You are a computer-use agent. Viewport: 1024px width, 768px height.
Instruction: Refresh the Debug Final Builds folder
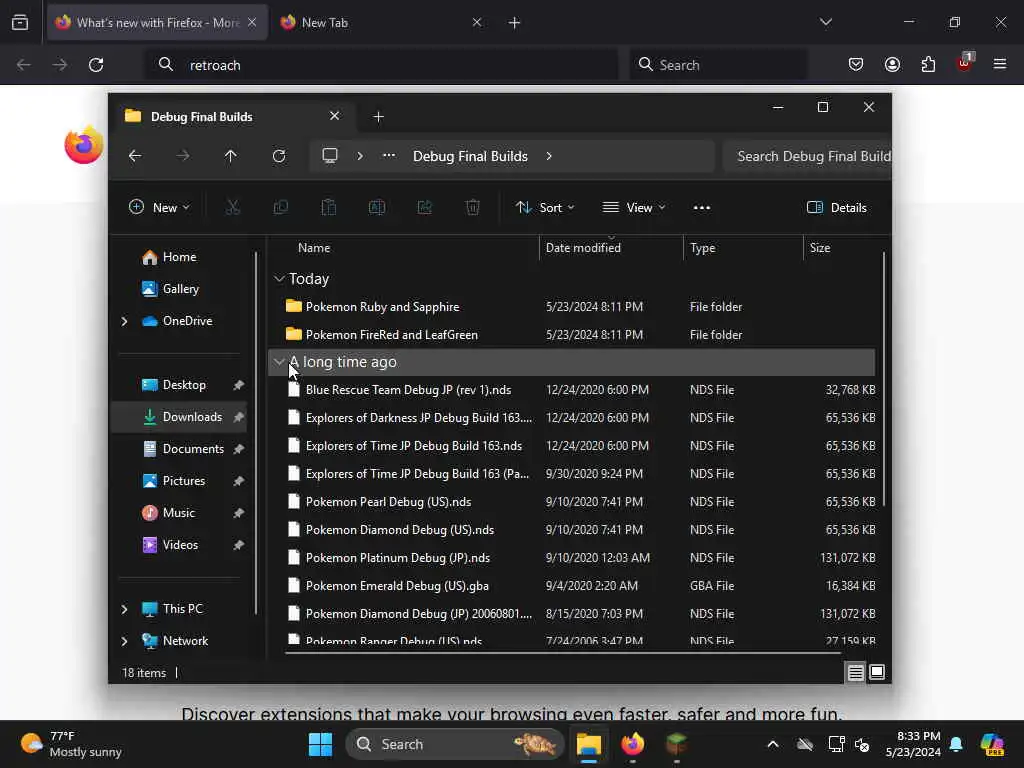click(x=279, y=156)
